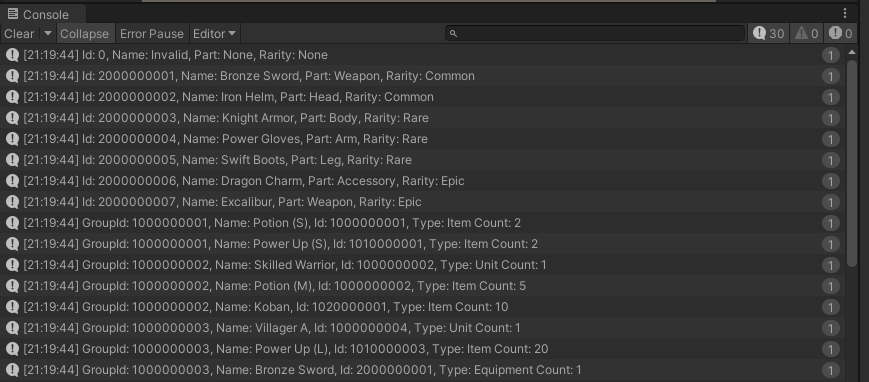The height and width of the screenshot is (382, 869).
Task: Open the Editor dropdown
Action: 214,34
